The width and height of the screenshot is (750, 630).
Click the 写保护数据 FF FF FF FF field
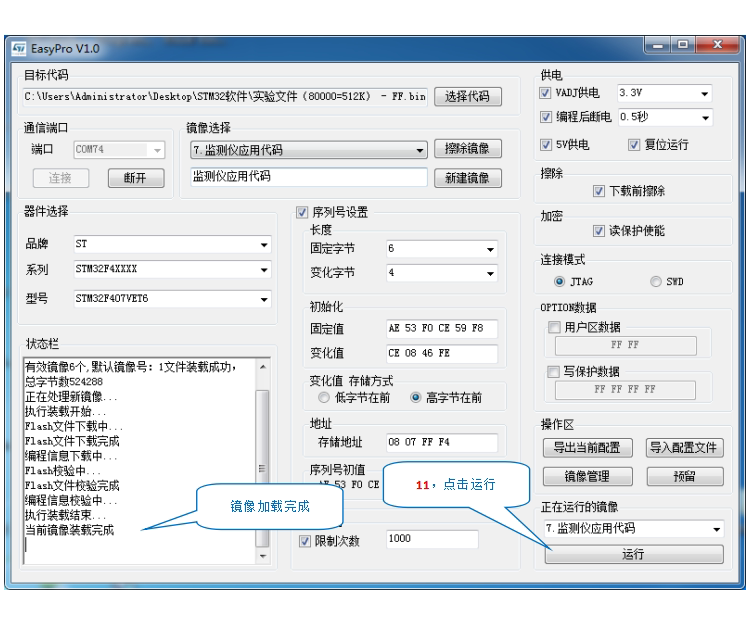(x=625, y=389)
